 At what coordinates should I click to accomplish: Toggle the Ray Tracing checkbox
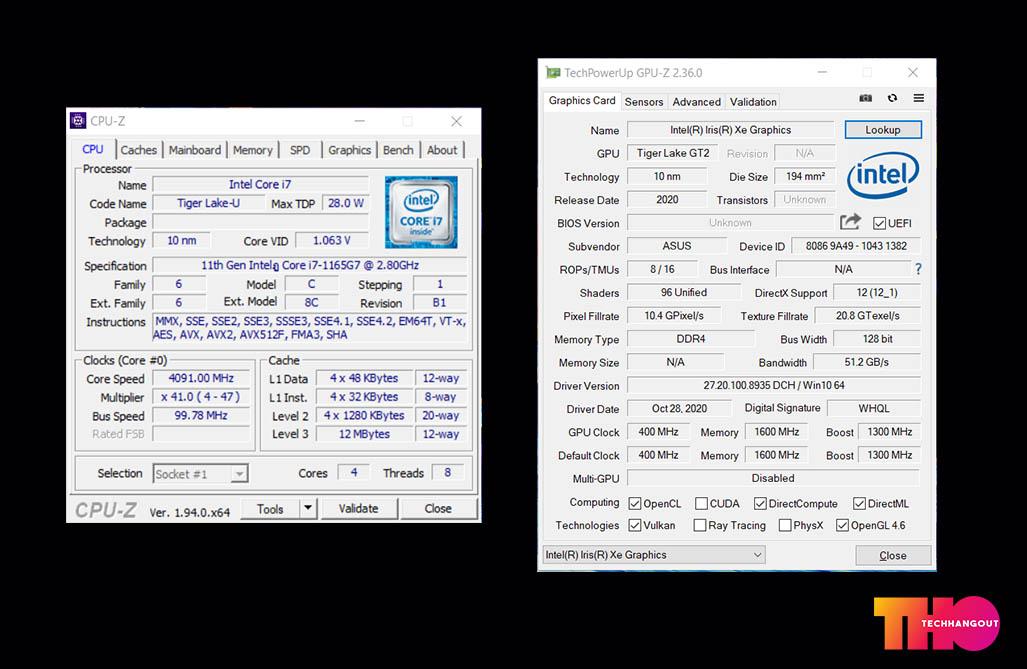click(x=700, y=526)
